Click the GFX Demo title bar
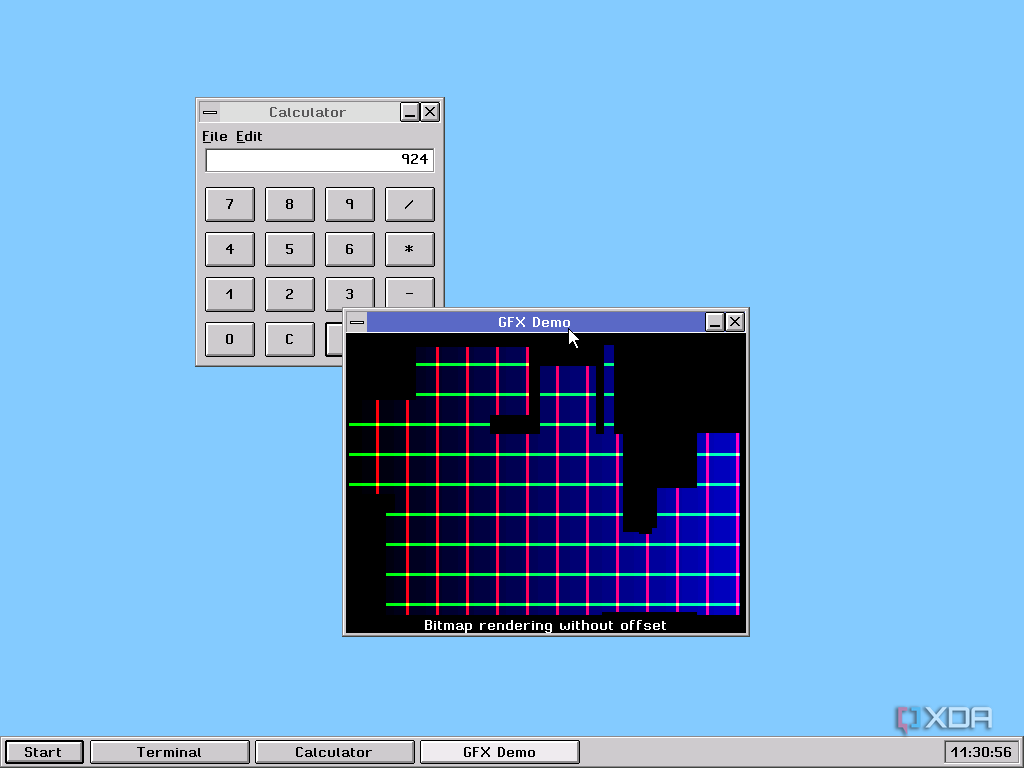This screenshot has height=768, width=1024. tap(536, 322)
